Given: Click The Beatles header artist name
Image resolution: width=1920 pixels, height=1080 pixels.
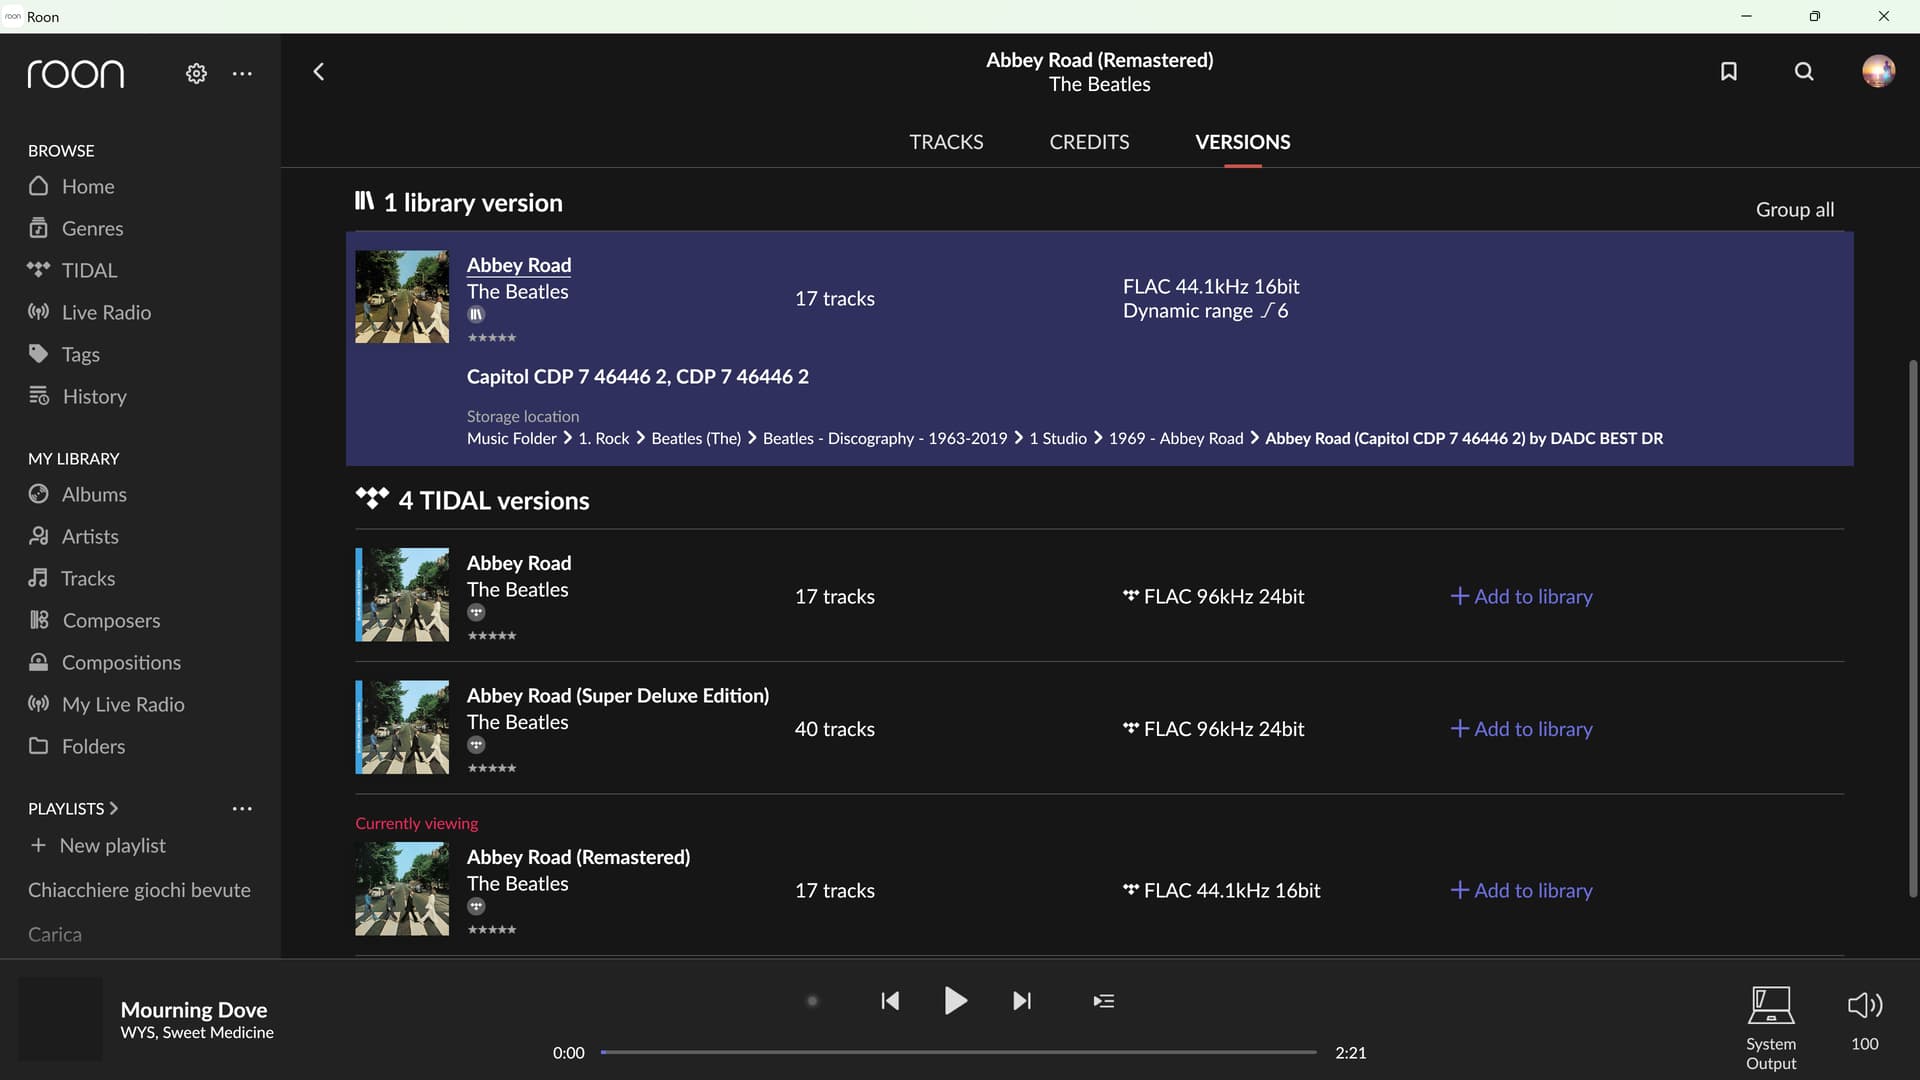Looking at the screenshot, I should point(1099,84).
